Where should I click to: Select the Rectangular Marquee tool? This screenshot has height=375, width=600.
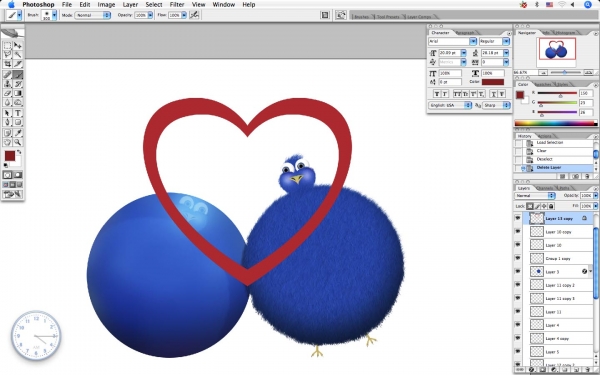(x=7, y=46)
